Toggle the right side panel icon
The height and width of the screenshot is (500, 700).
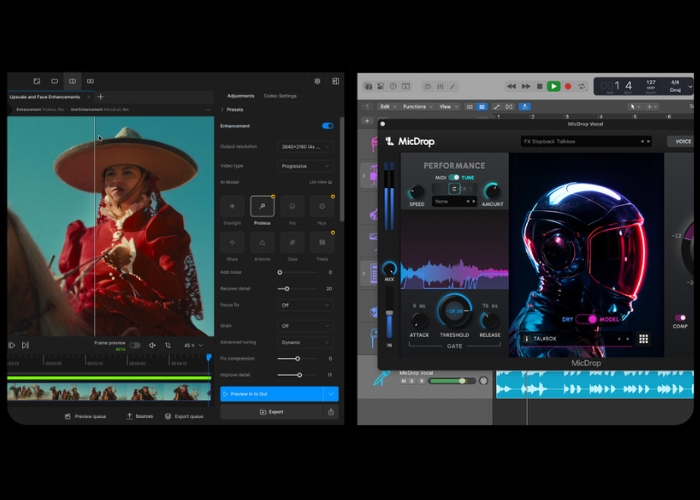click(x=335, y=81)
